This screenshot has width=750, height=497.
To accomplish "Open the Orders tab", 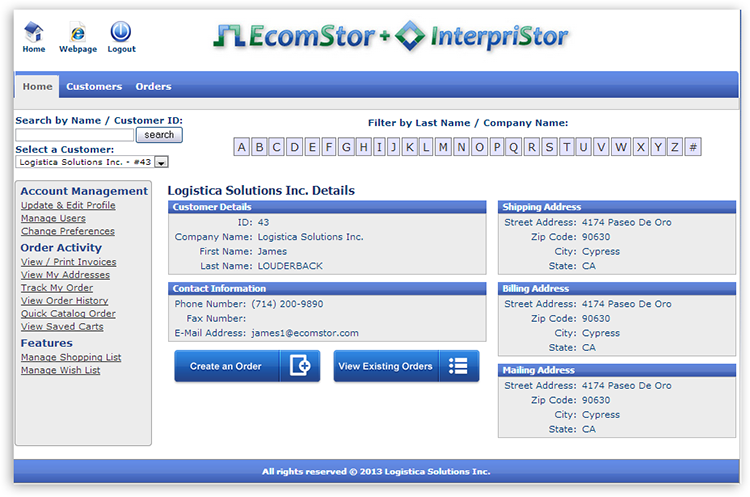I will click(x=153, y=87).
